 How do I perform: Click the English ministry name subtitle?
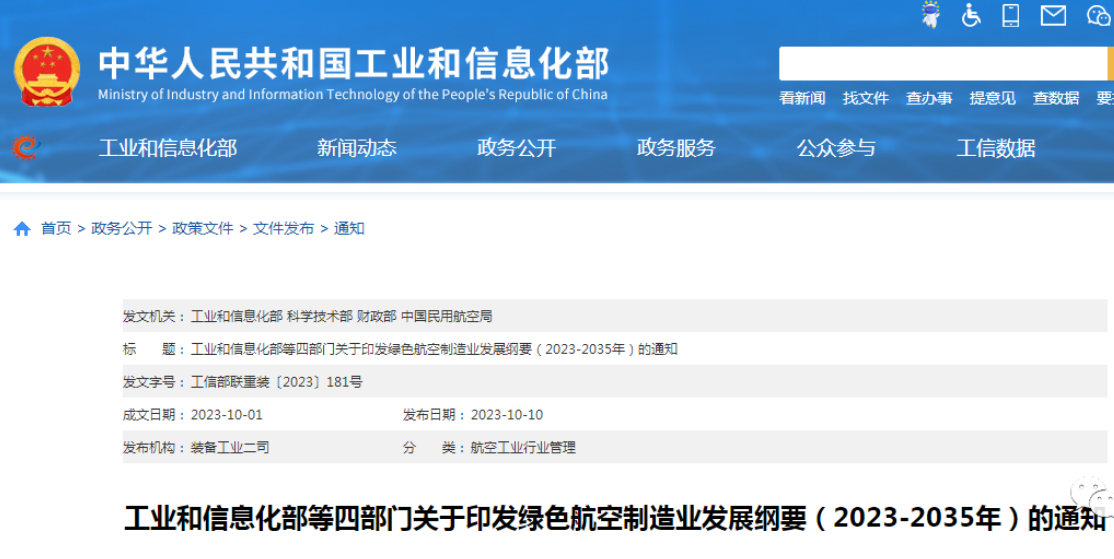[x=352, y=94]
